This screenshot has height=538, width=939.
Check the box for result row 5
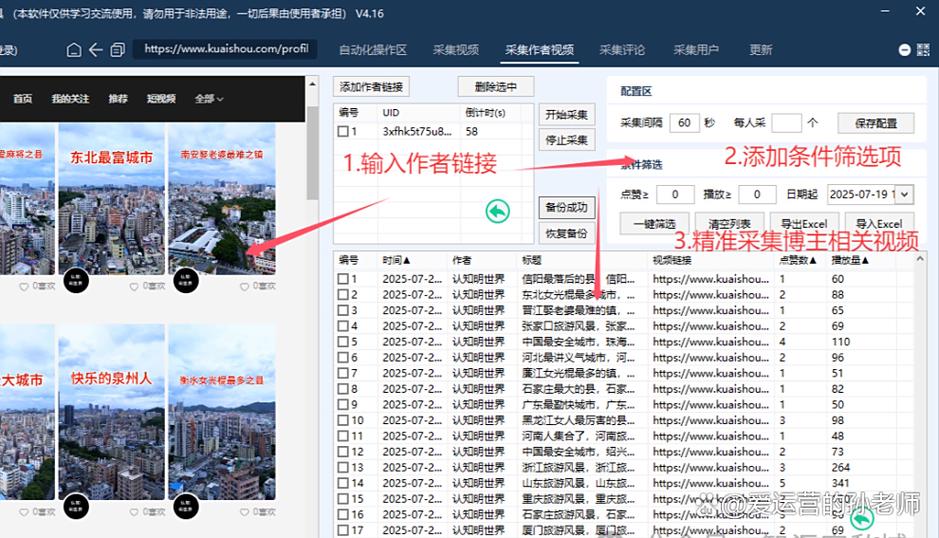click(344, 342)
